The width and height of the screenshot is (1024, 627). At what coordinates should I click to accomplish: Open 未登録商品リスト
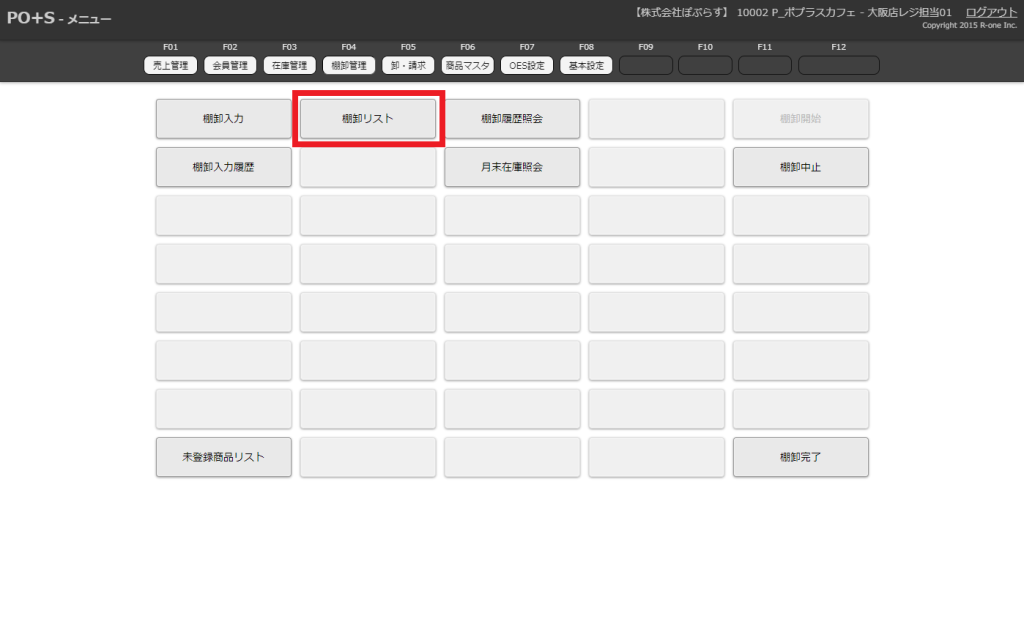point(223,457)
